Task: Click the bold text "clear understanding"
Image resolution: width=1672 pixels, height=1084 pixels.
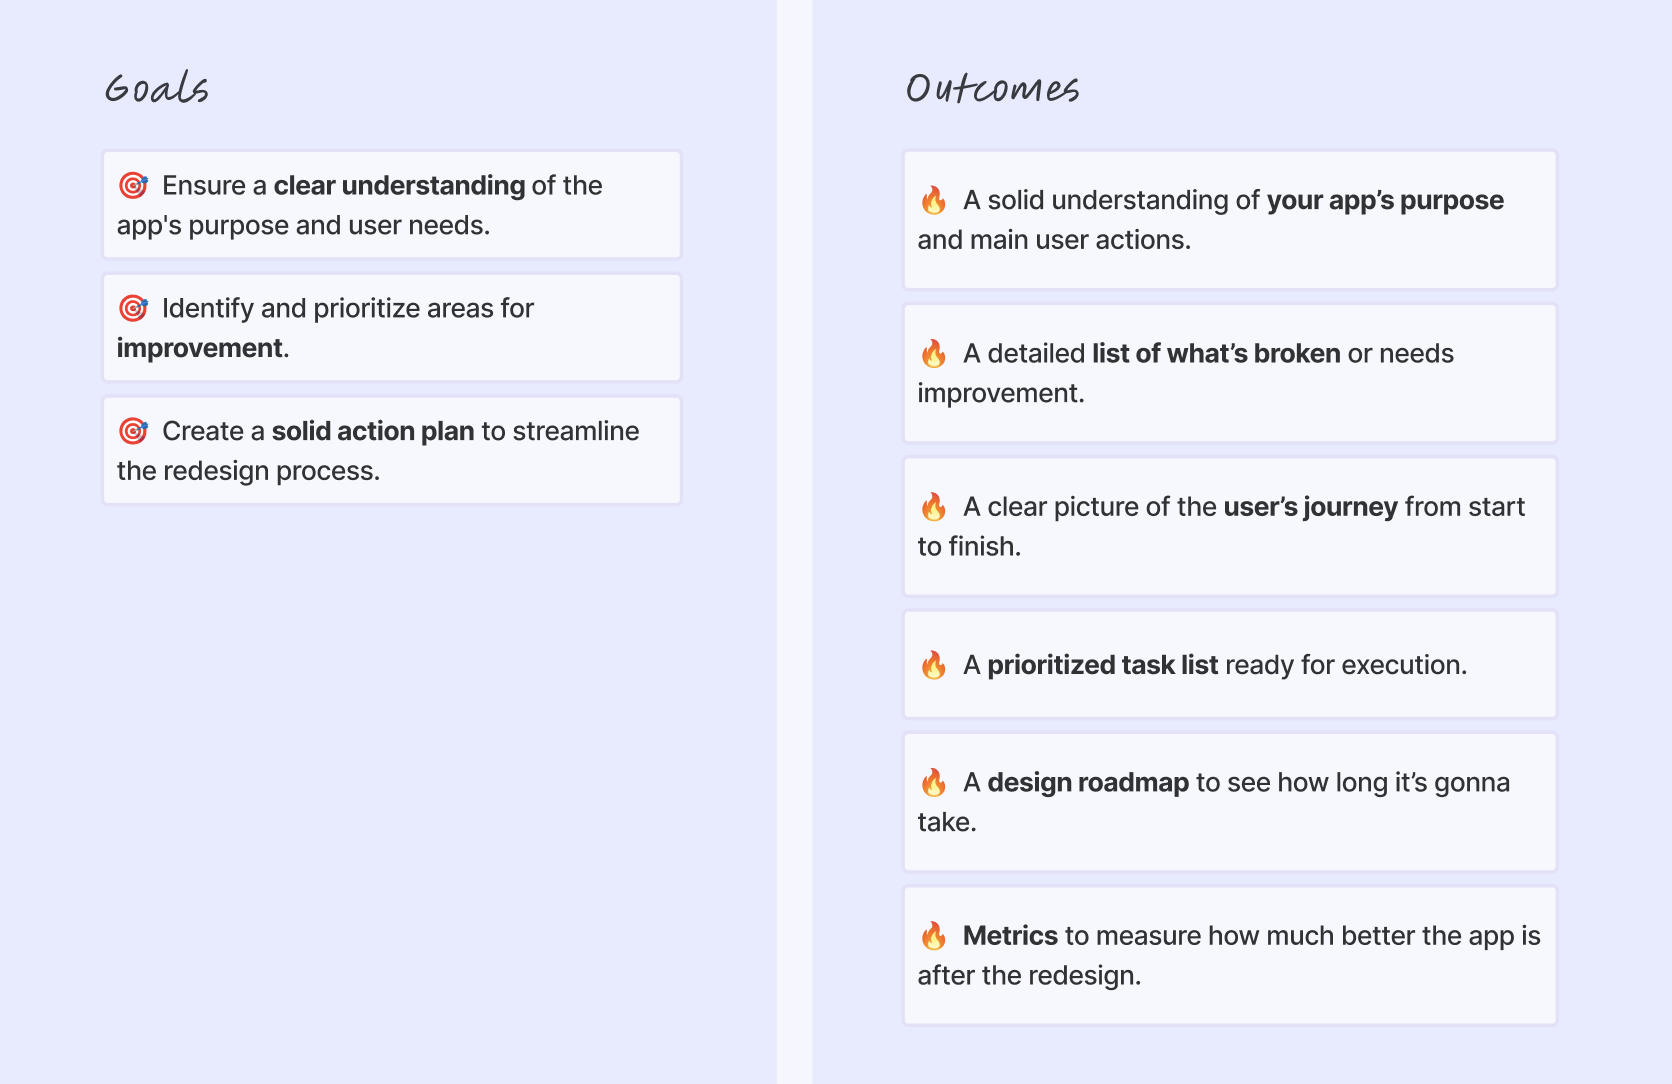Action: tap(399, 186)
